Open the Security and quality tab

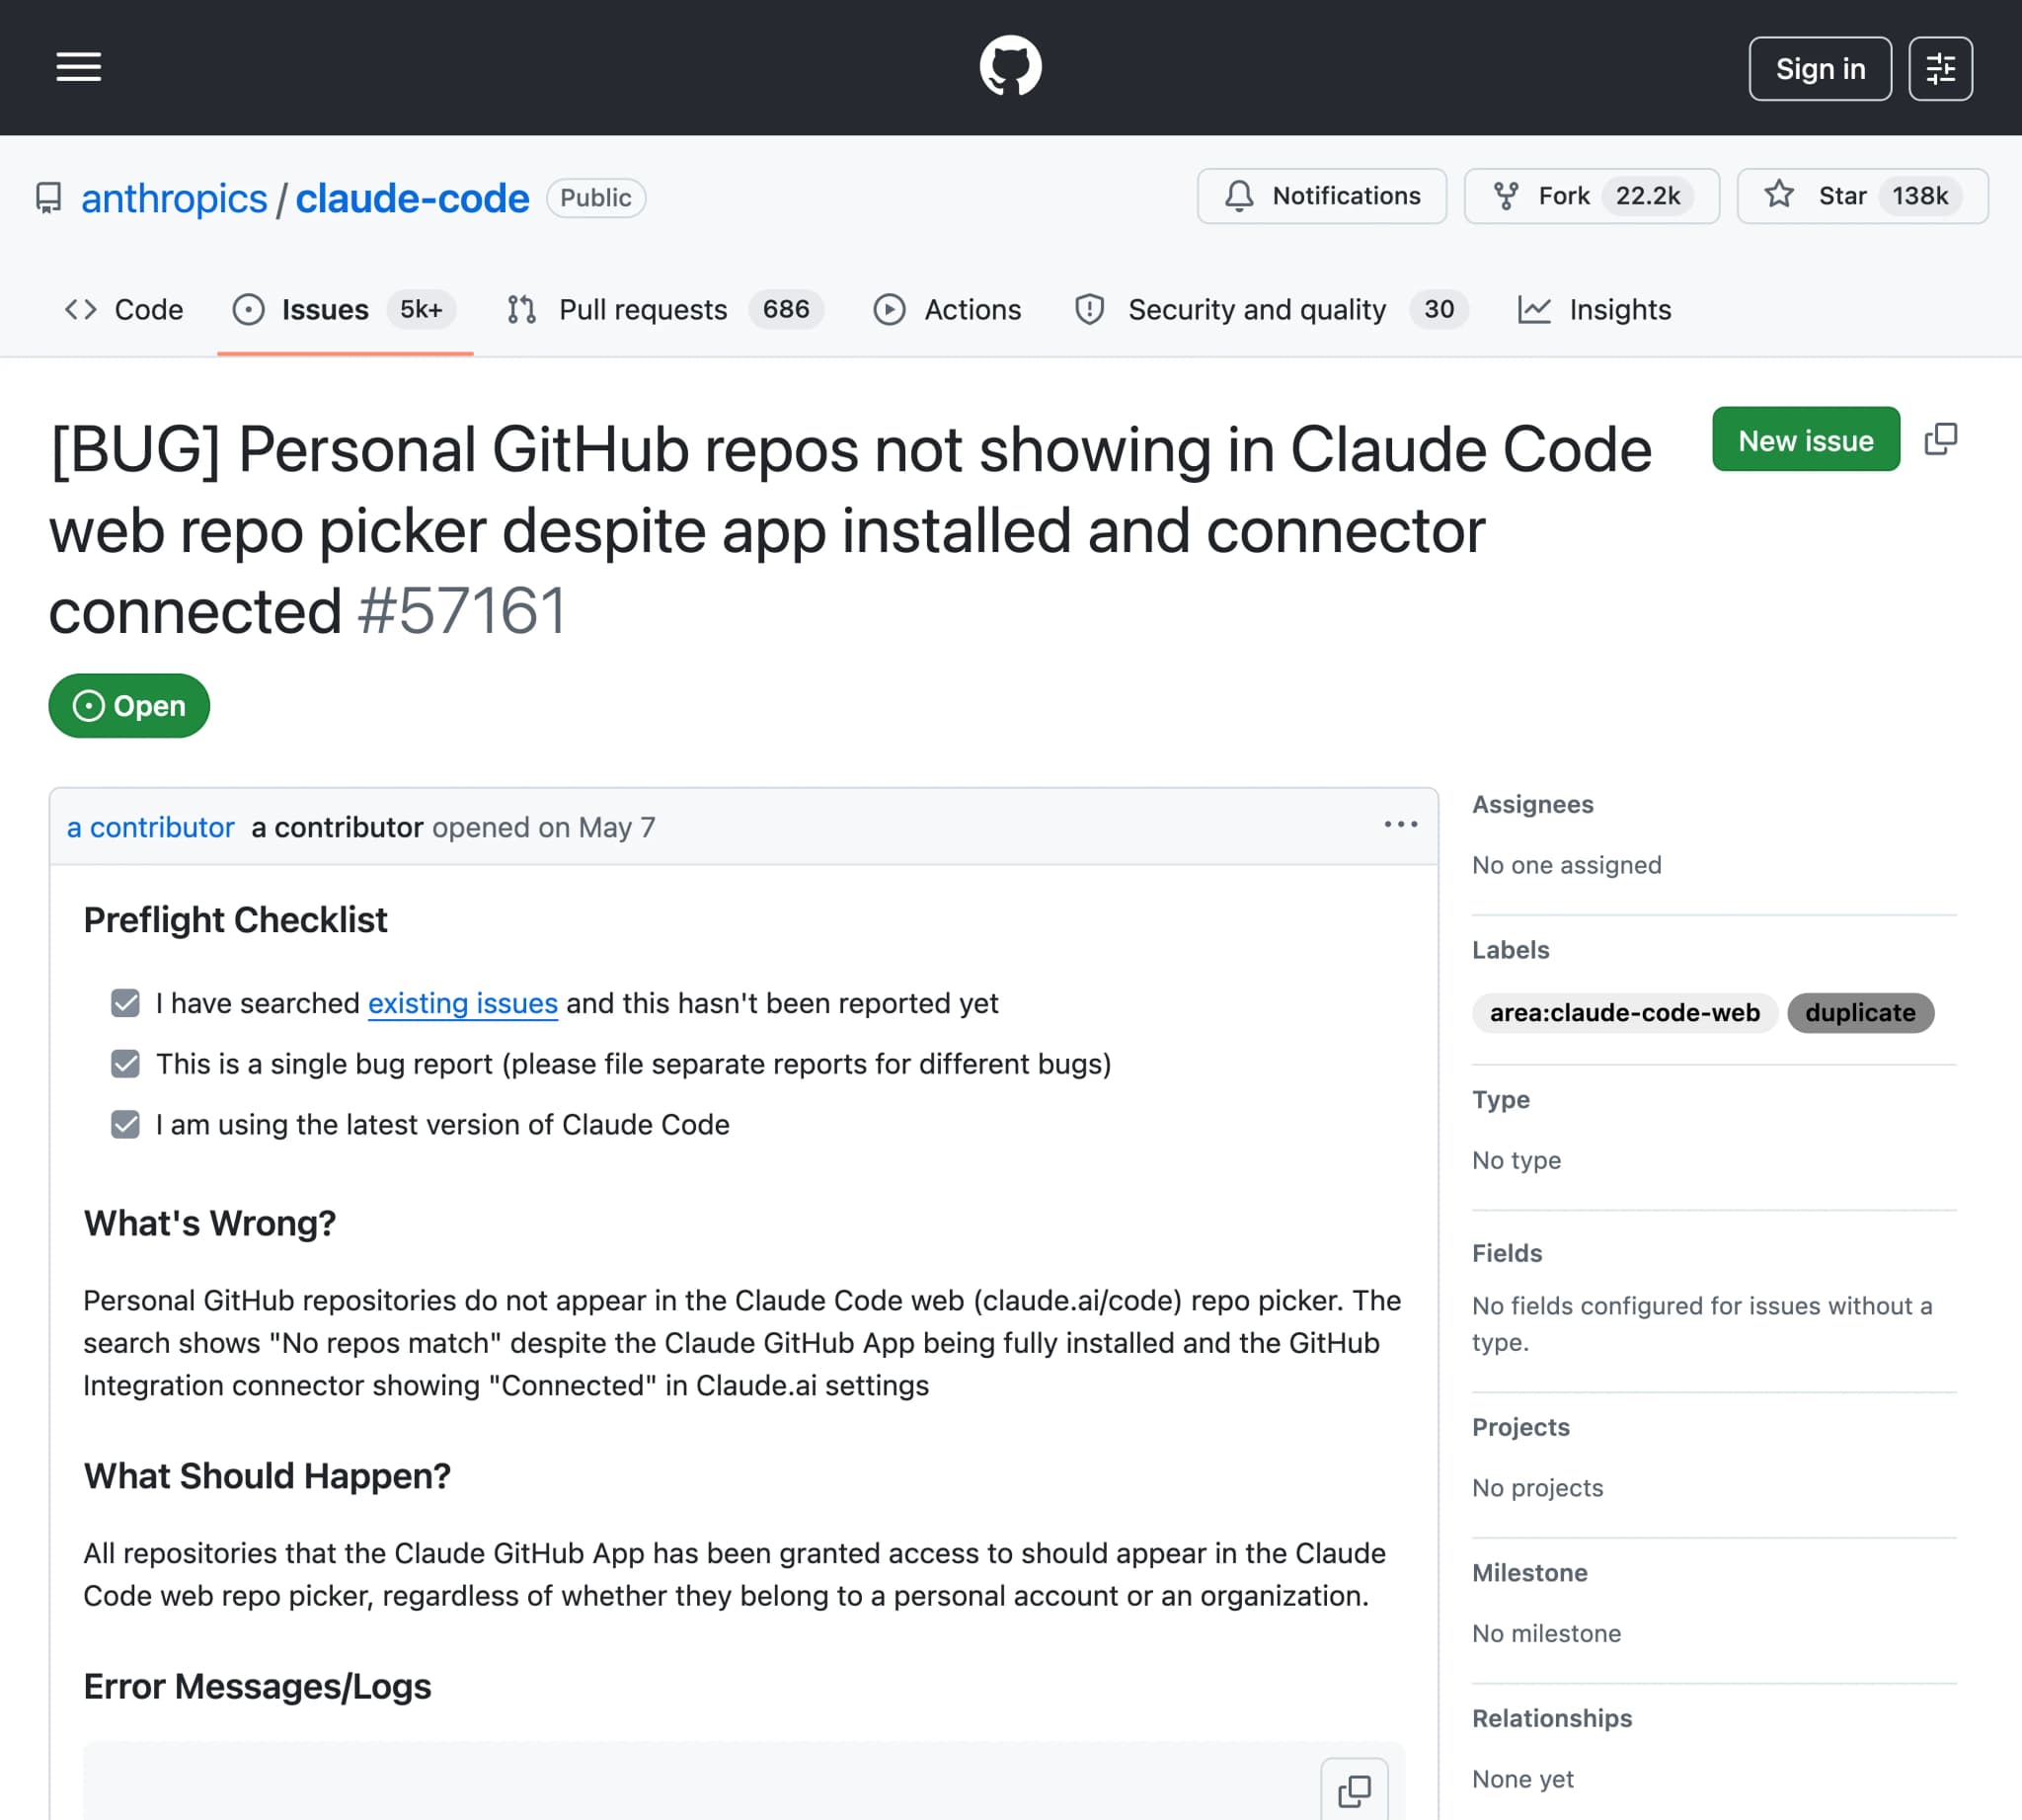[1270, 310]
